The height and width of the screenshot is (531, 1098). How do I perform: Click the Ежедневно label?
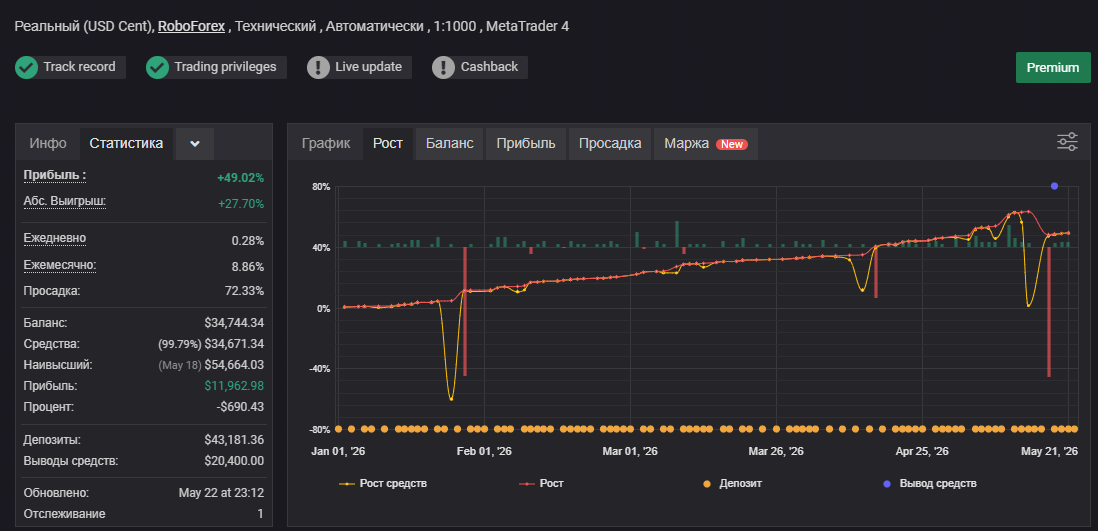click(x=55, y=238)
